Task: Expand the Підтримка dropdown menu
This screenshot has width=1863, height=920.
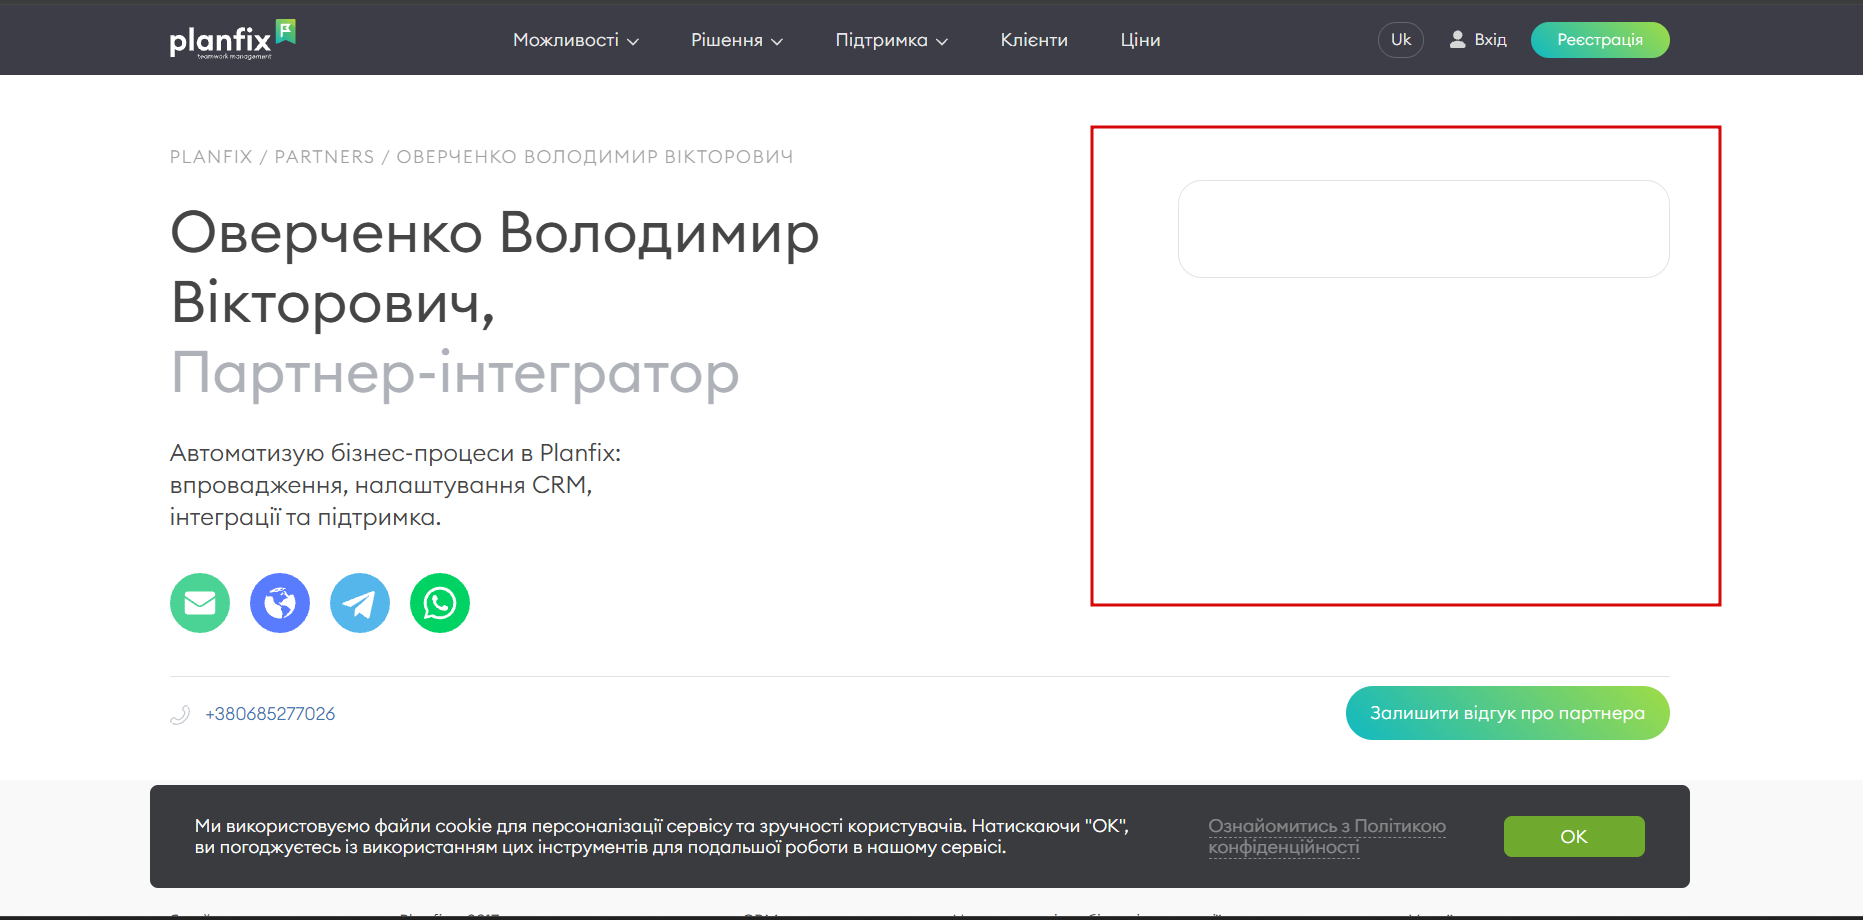Action: [892, 40]
